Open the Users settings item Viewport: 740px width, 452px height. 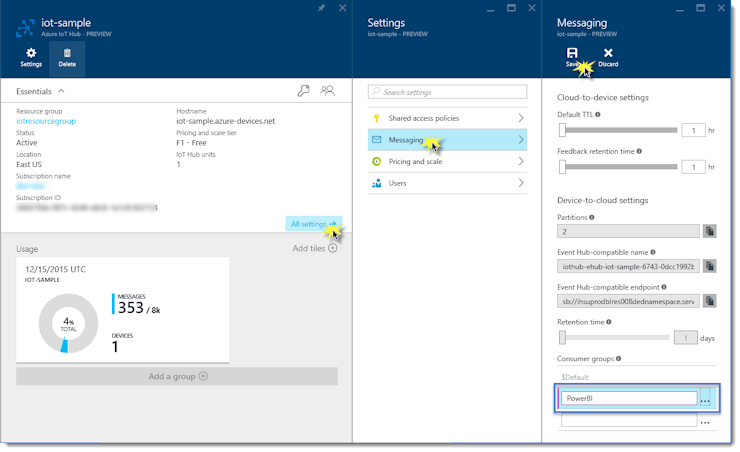447,183
